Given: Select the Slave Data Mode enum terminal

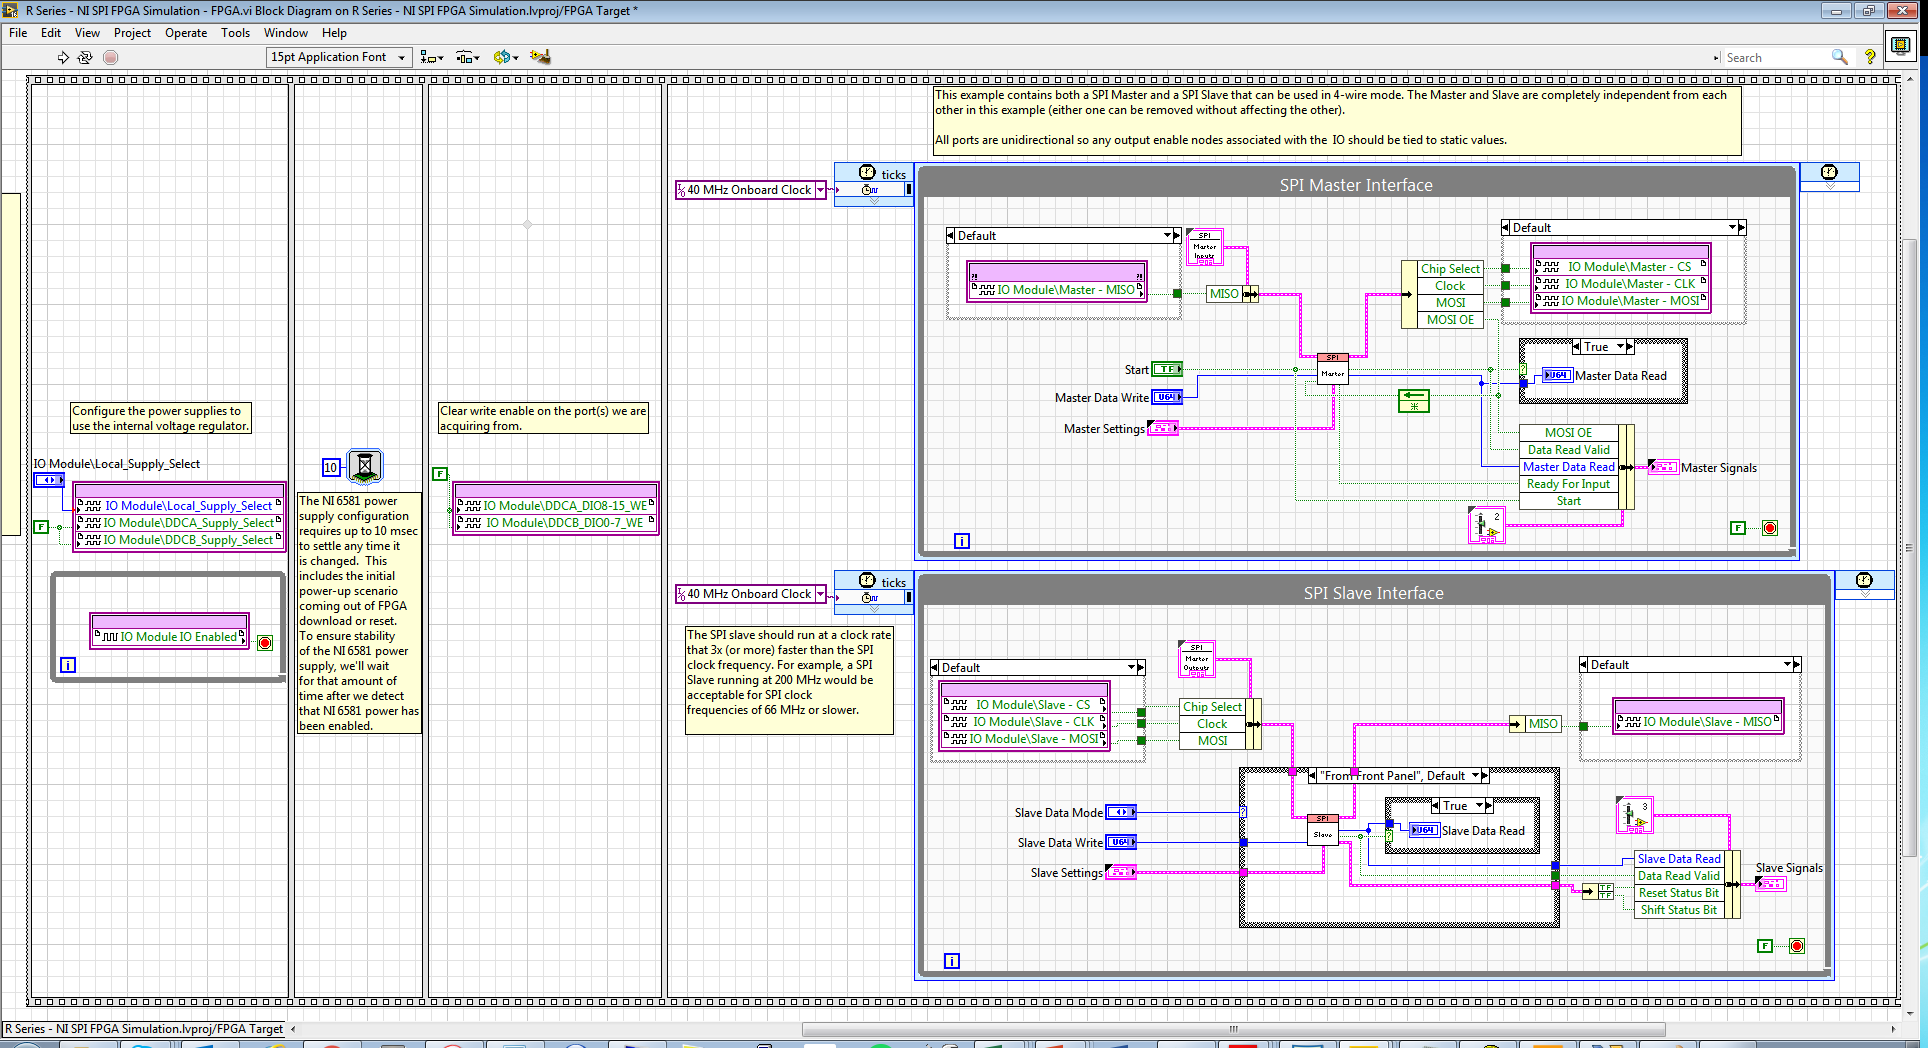Looking at the screenshot, I should pos(1121,812).
